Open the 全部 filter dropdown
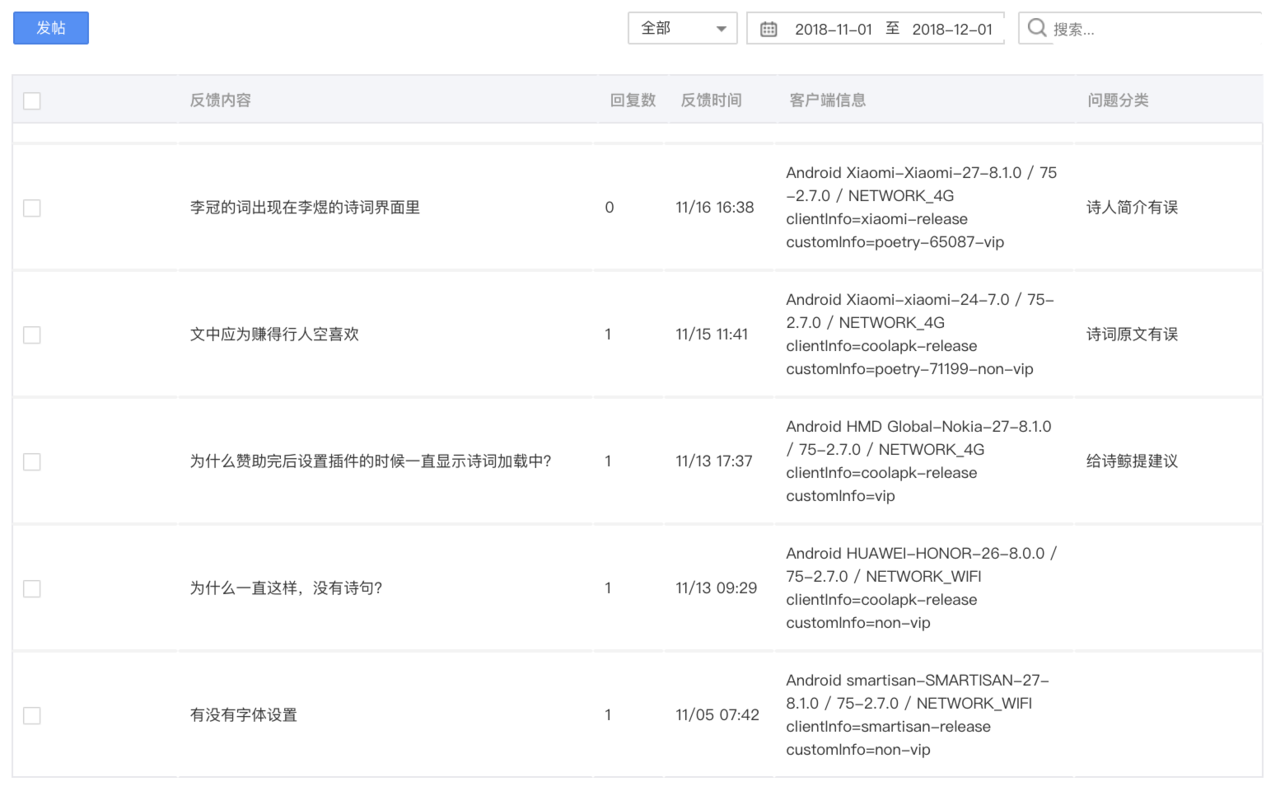Image resolution: width=1280 pixels, height=791 pixels. pos(683,29)
